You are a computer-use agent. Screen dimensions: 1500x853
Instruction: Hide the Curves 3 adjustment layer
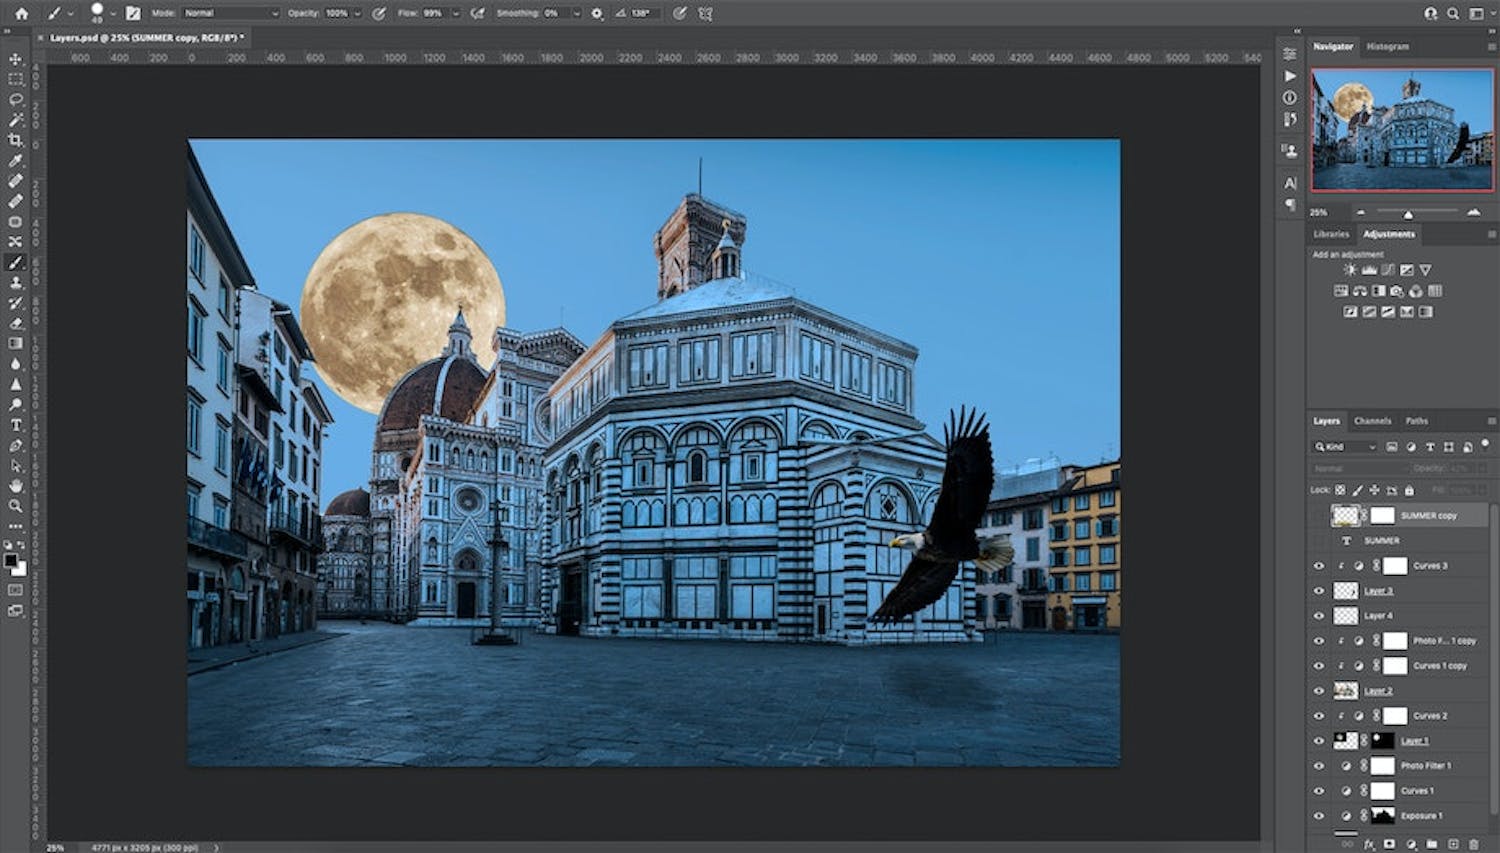click(1319, 563)
